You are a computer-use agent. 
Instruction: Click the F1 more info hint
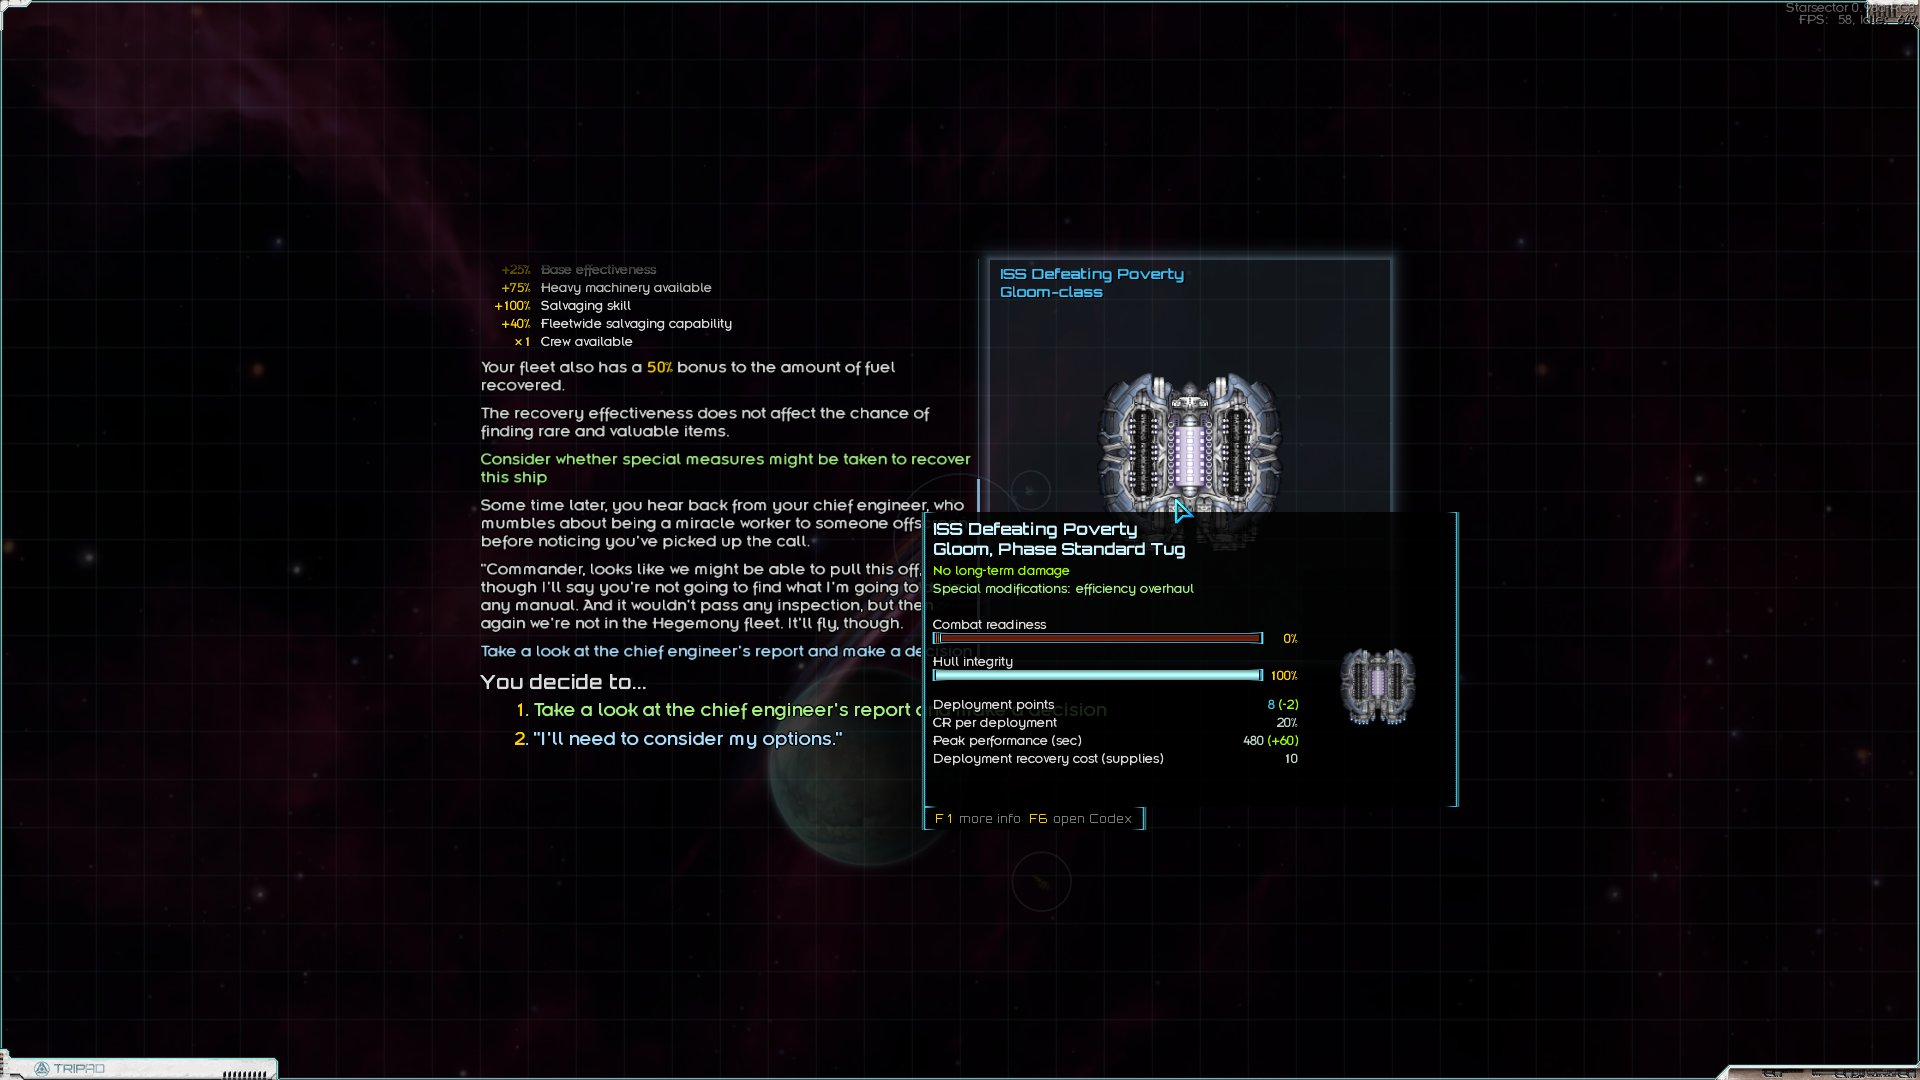[x=977, y=819]
